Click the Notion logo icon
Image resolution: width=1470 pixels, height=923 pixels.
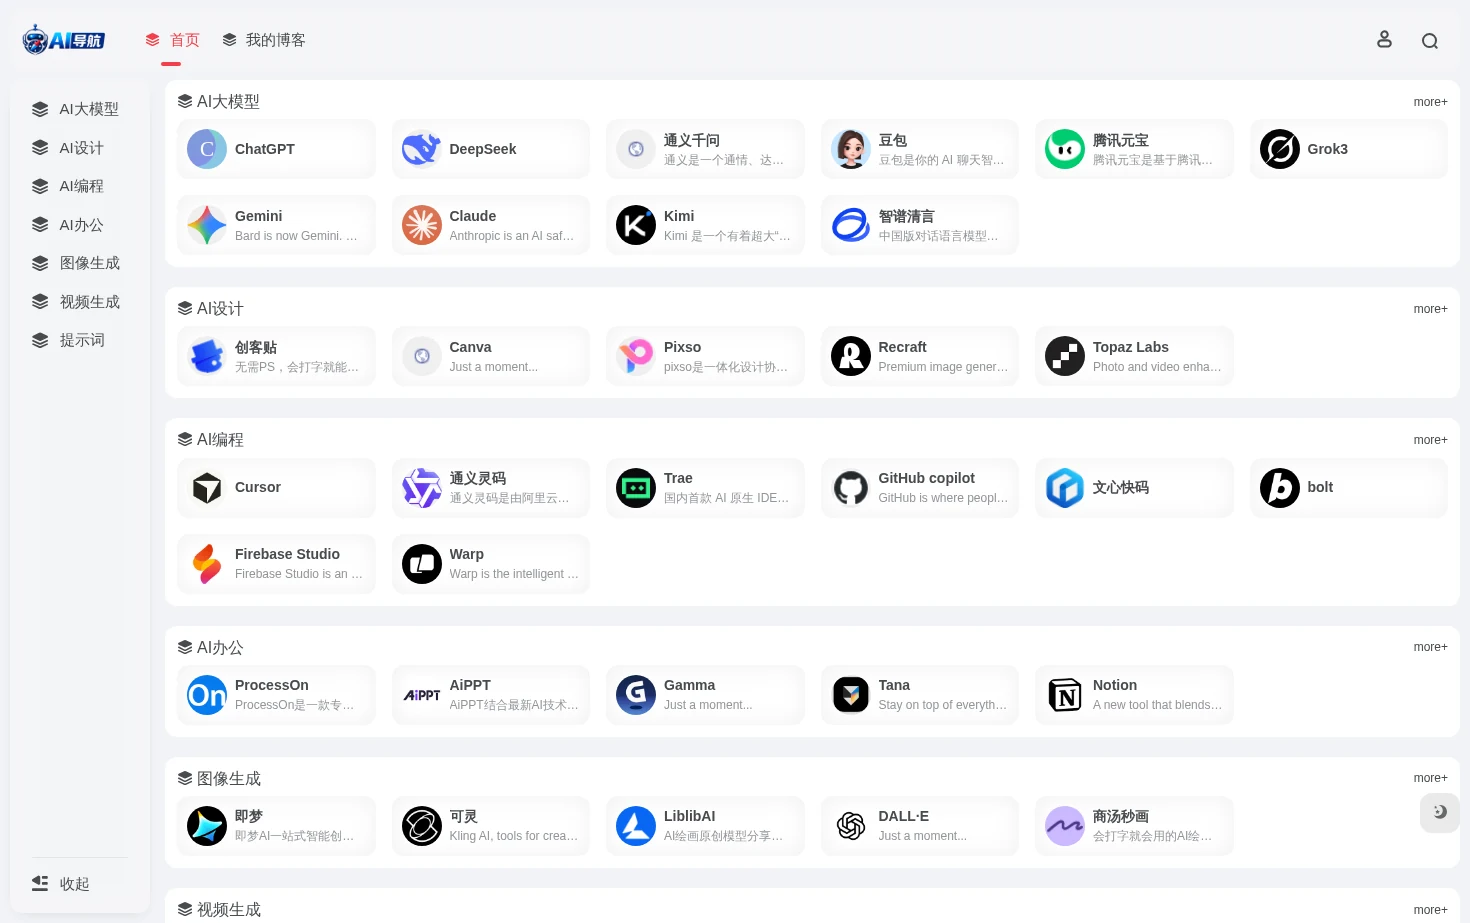(x=1065, y=695)
